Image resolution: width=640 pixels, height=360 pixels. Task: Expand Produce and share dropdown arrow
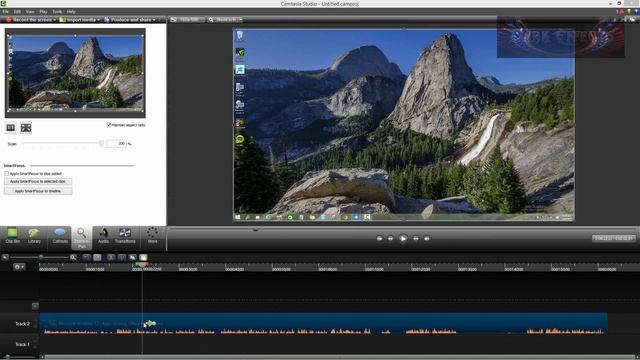pyautogui.click(x=154, y=20)
